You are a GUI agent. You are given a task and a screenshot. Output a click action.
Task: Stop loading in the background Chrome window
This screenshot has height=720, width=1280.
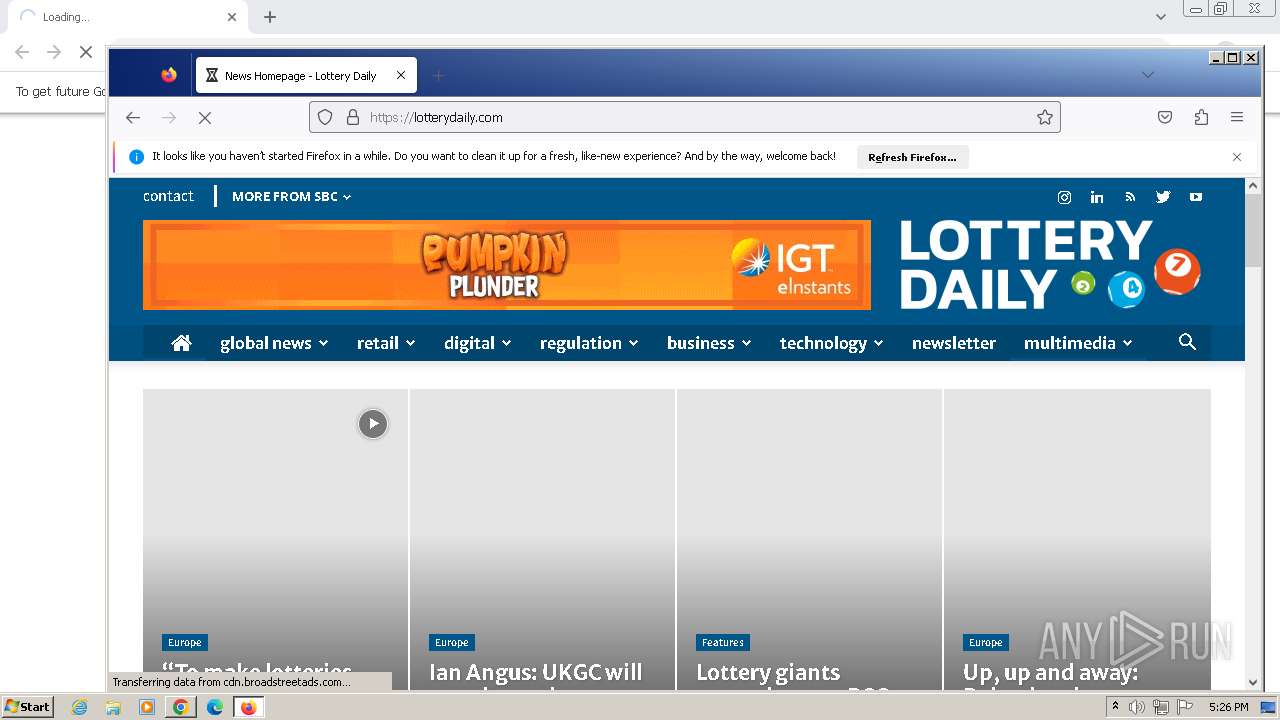tap(86, 52)
